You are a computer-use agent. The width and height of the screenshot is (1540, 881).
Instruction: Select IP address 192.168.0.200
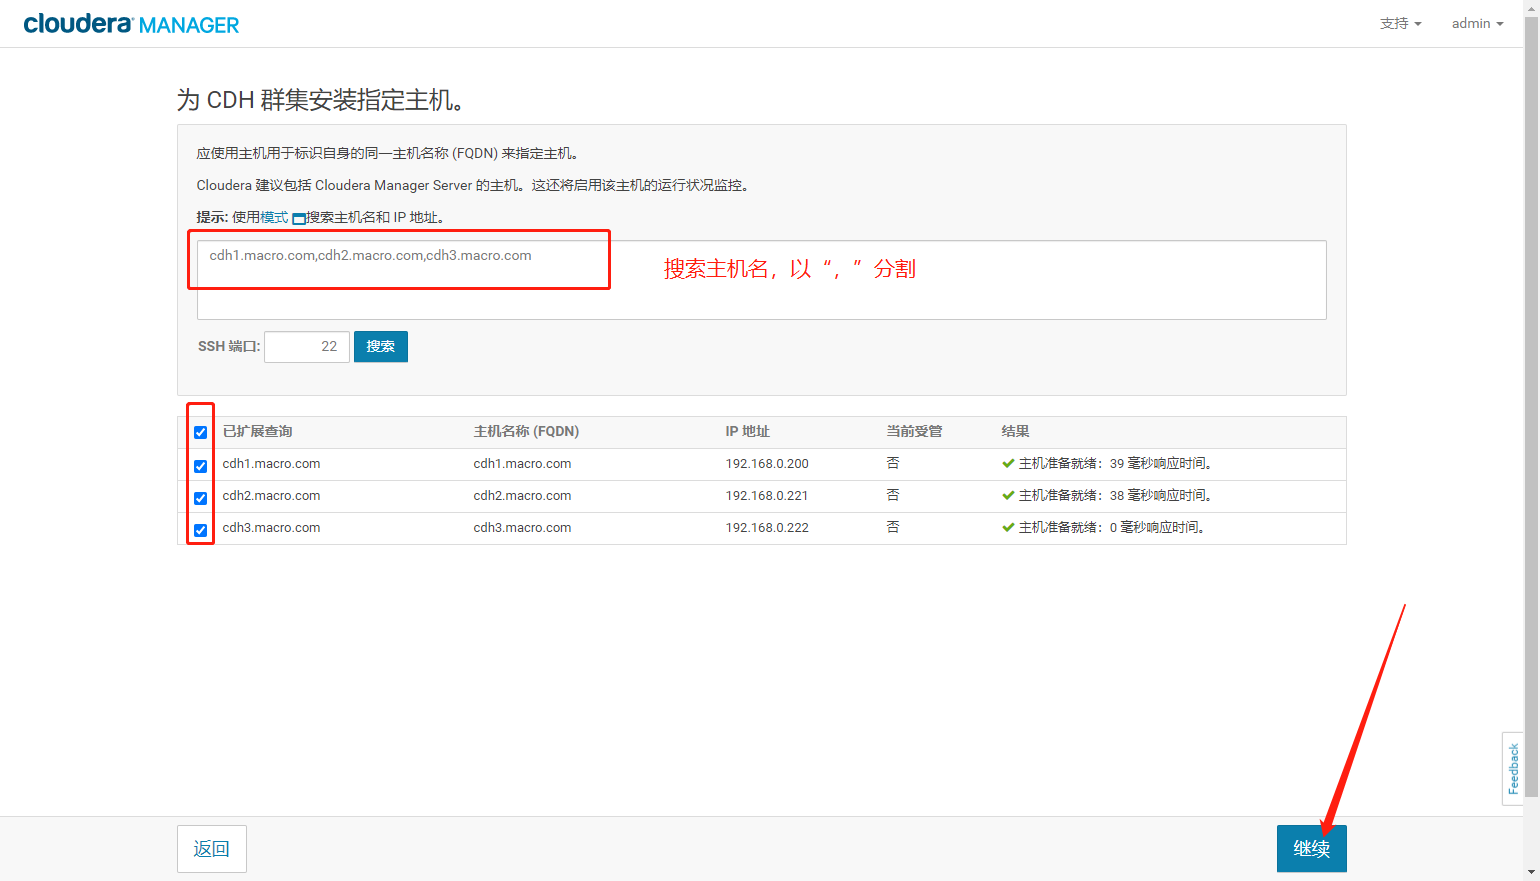coord(767,464)
